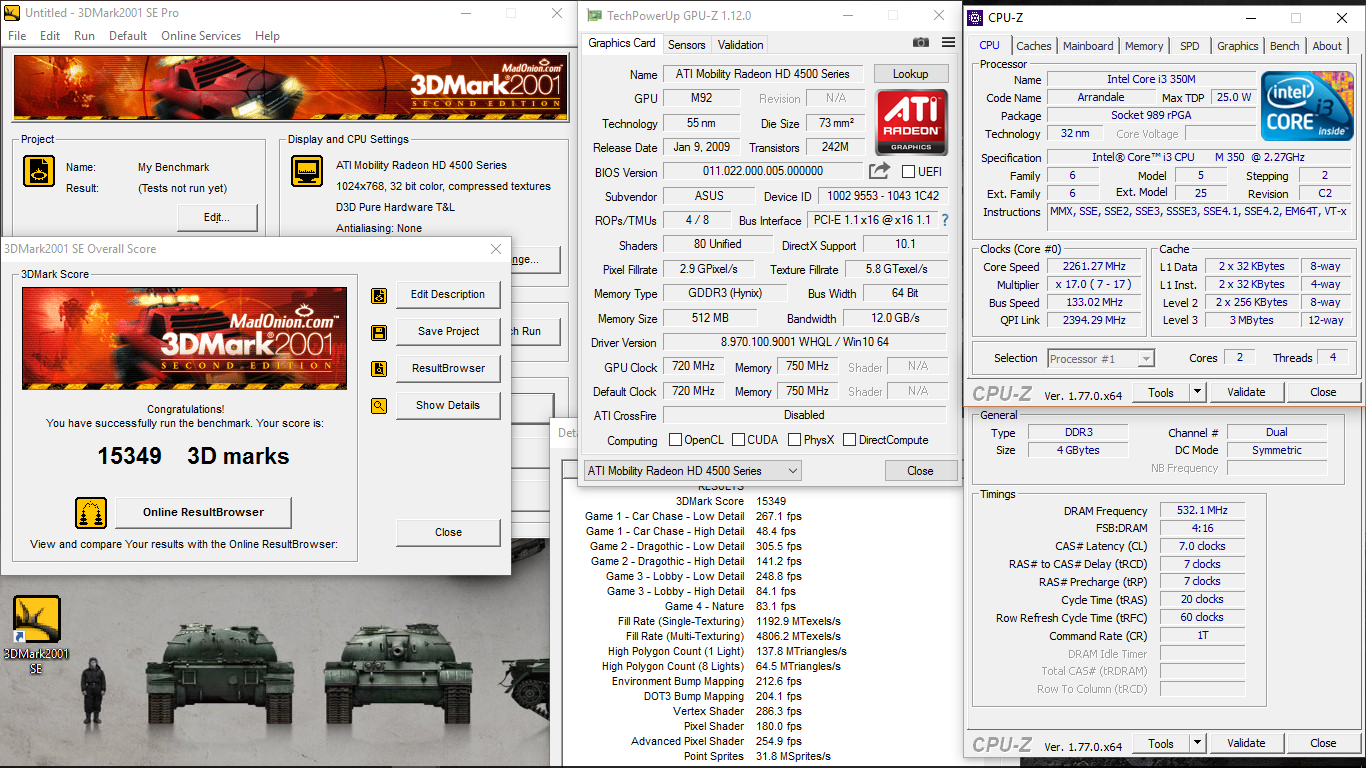Click the 3DMark2001 title bar app icon
Screen dimensions: 1366x768
(11, 13)
